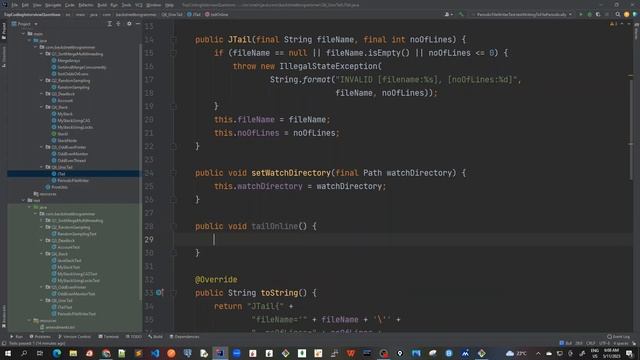Open AccountTest in test tree
640x360 pixels.
click(66, 247)
